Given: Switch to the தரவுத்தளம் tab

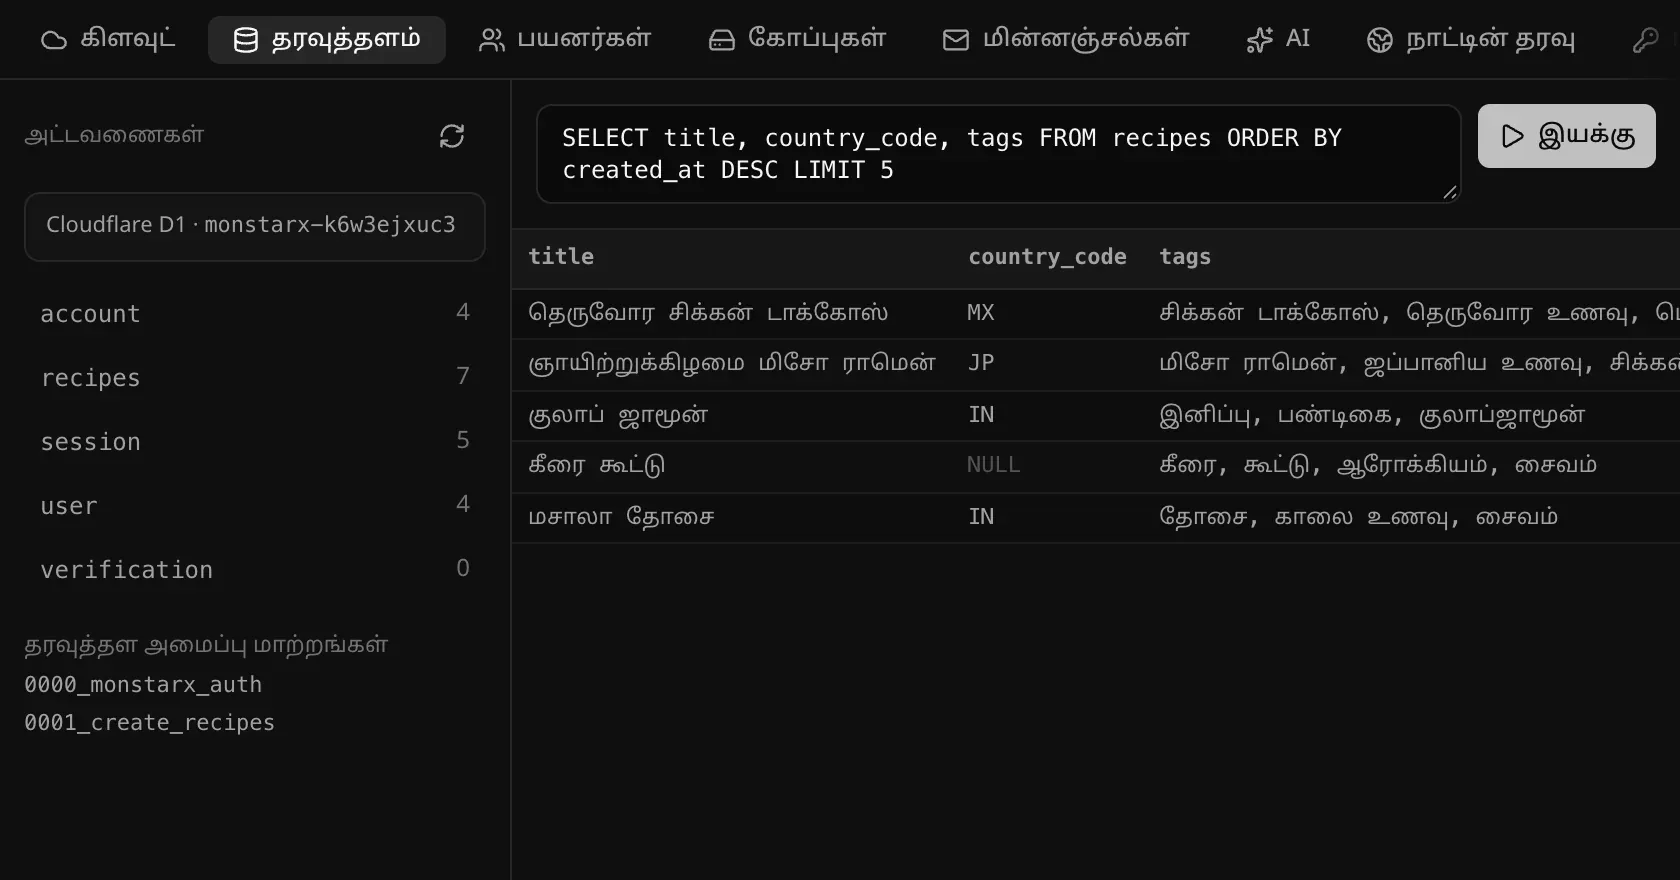Looking at the screenshot, I should (x=327, y=40).
